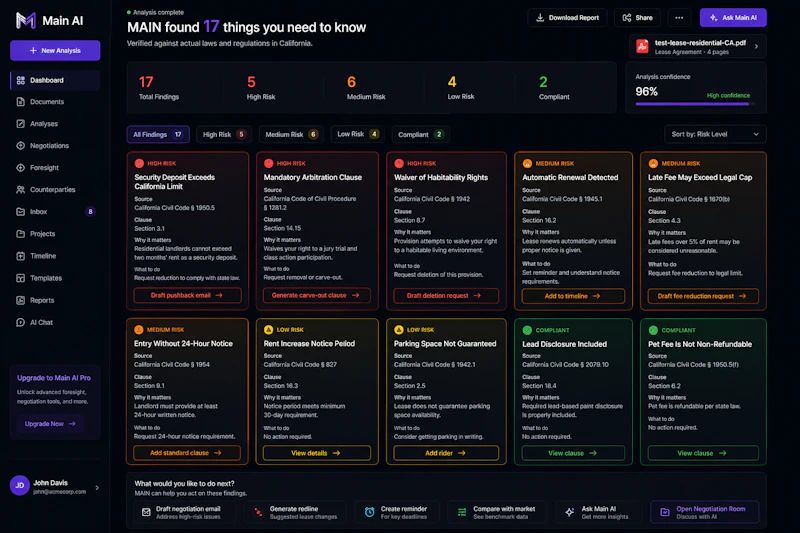Go to Negotiations section

[55, 146]
